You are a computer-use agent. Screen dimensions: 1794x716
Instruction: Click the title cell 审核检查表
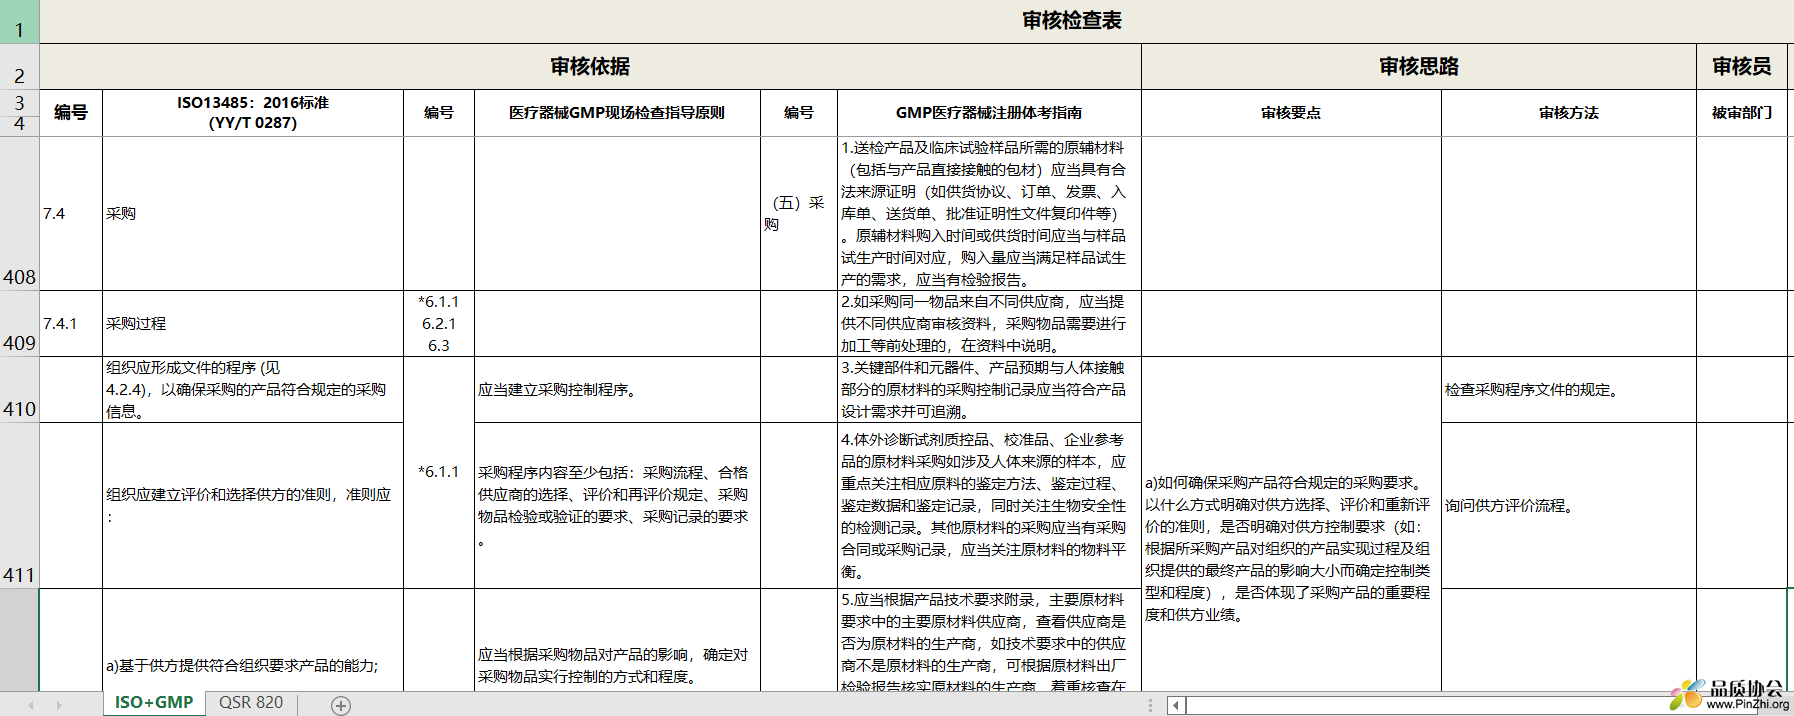(x=1072, y=21)
